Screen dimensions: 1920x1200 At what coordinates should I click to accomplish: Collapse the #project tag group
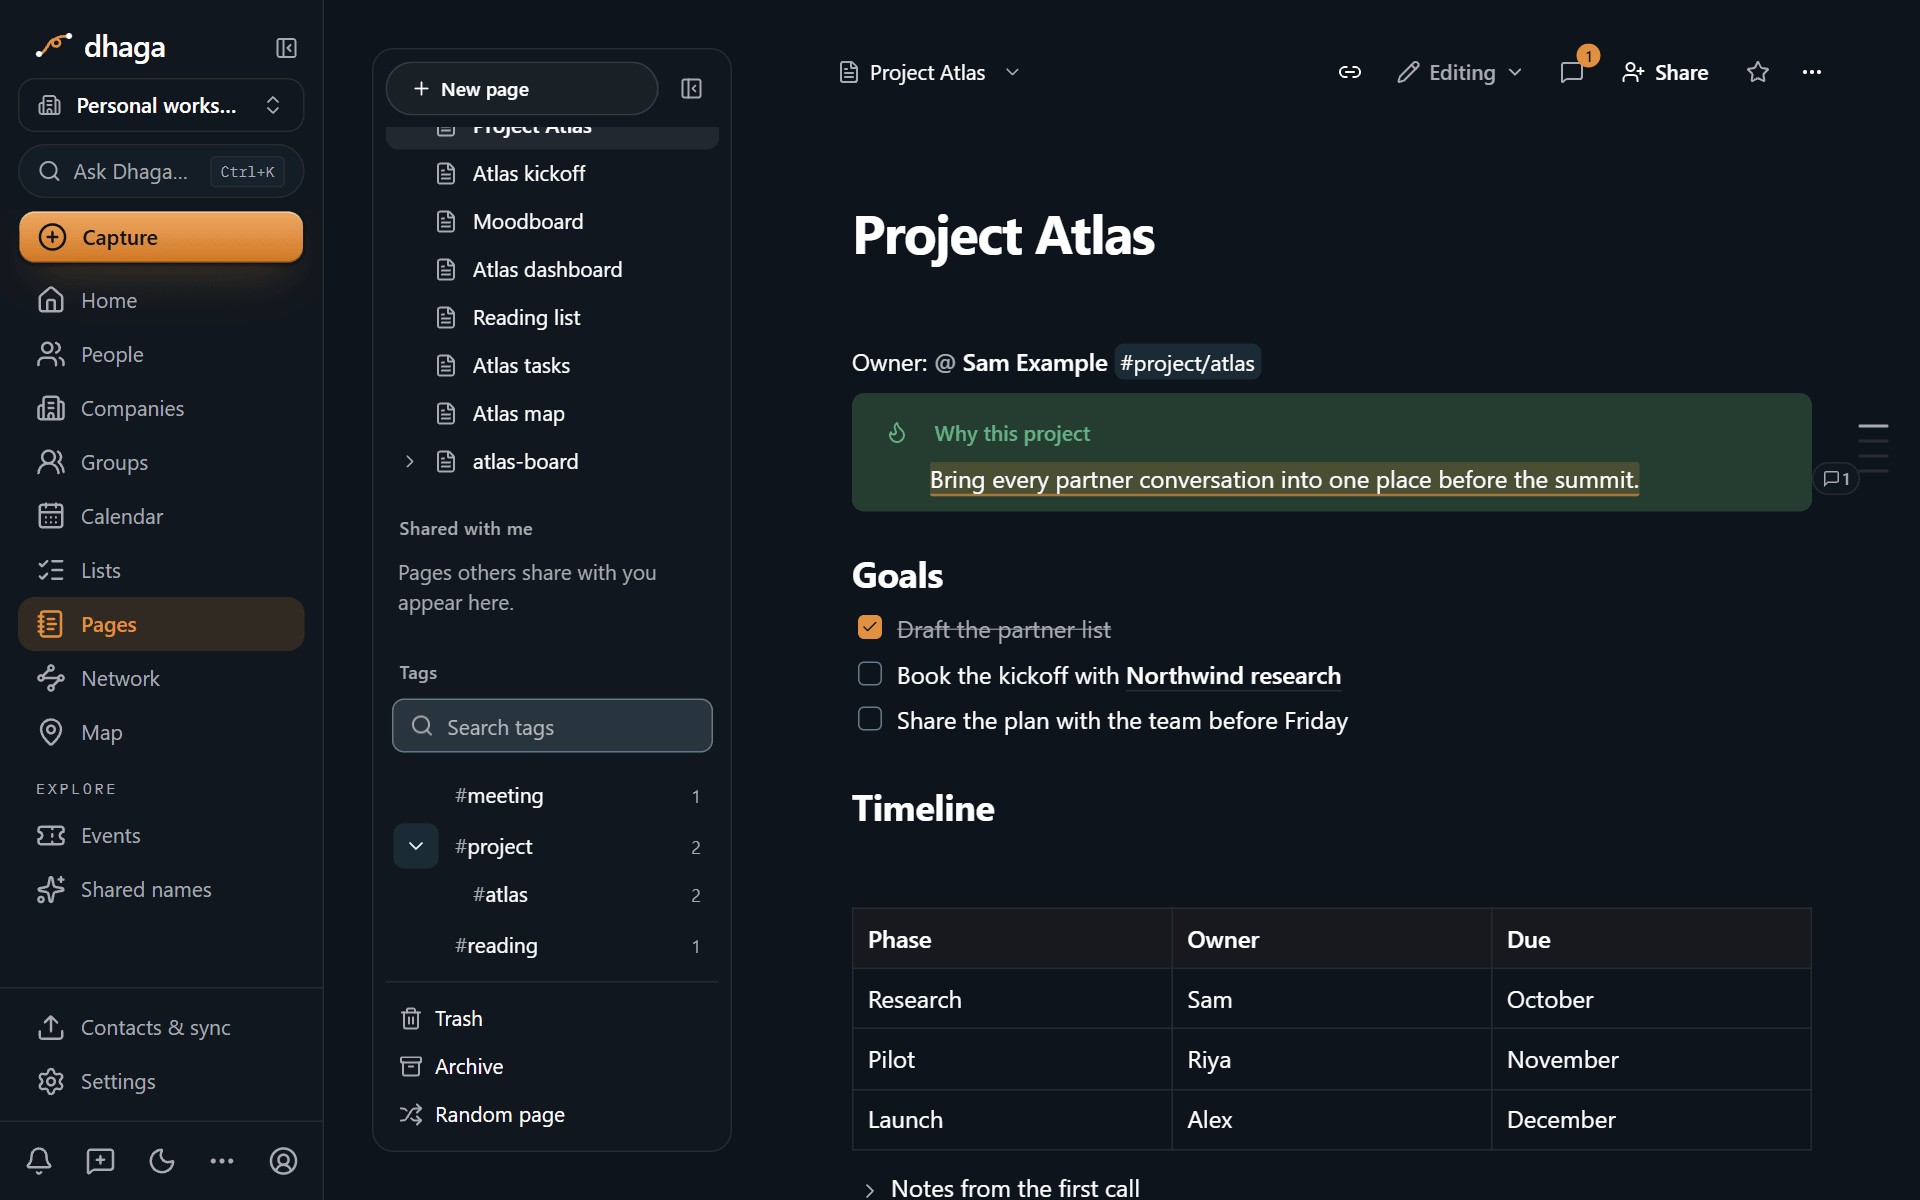coord(416,846)
